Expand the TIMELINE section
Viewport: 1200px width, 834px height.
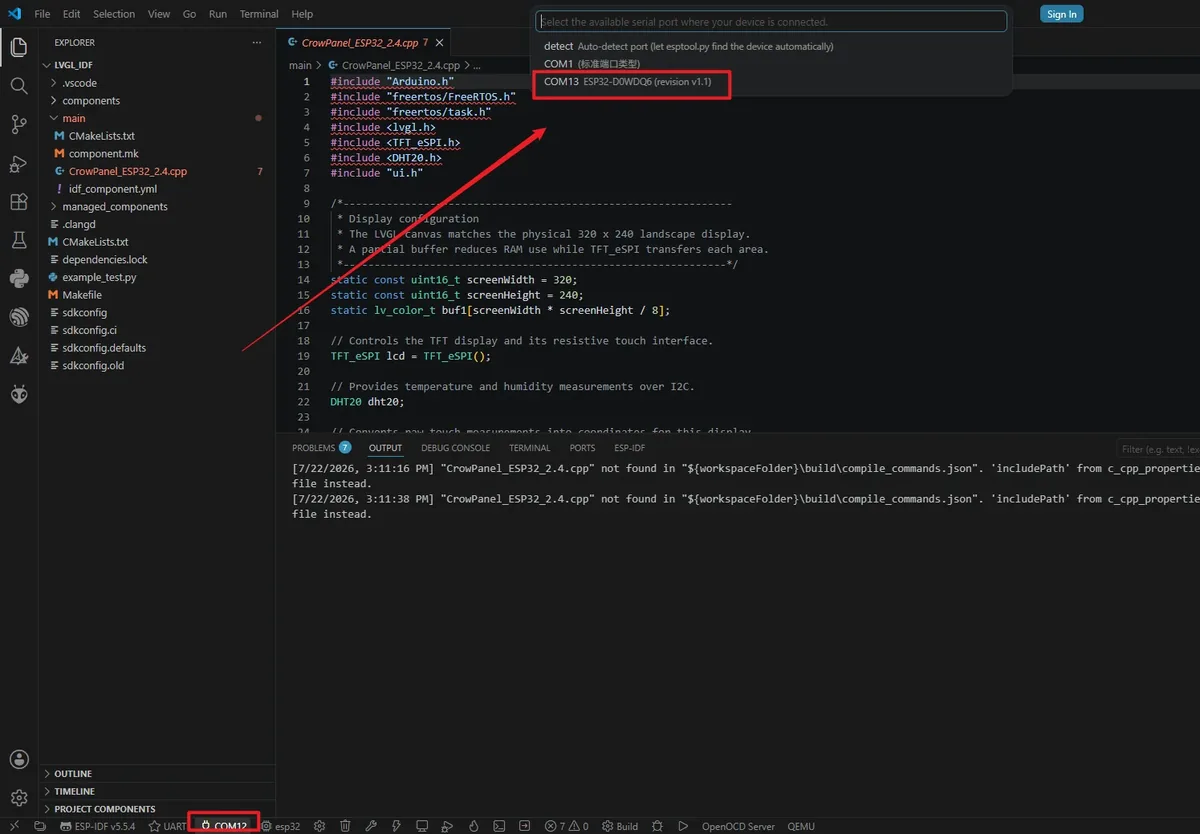tap(157, 791)
